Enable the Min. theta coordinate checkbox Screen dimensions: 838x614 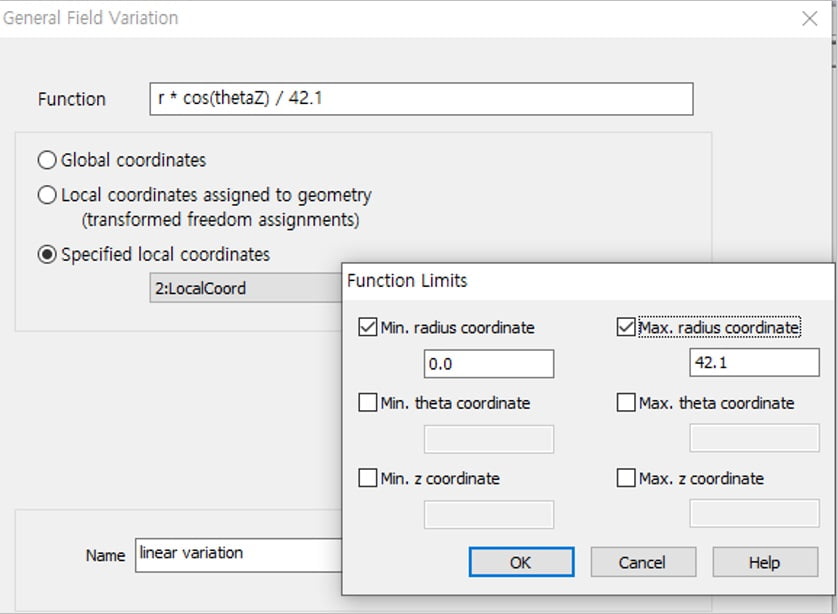(368, 403)
